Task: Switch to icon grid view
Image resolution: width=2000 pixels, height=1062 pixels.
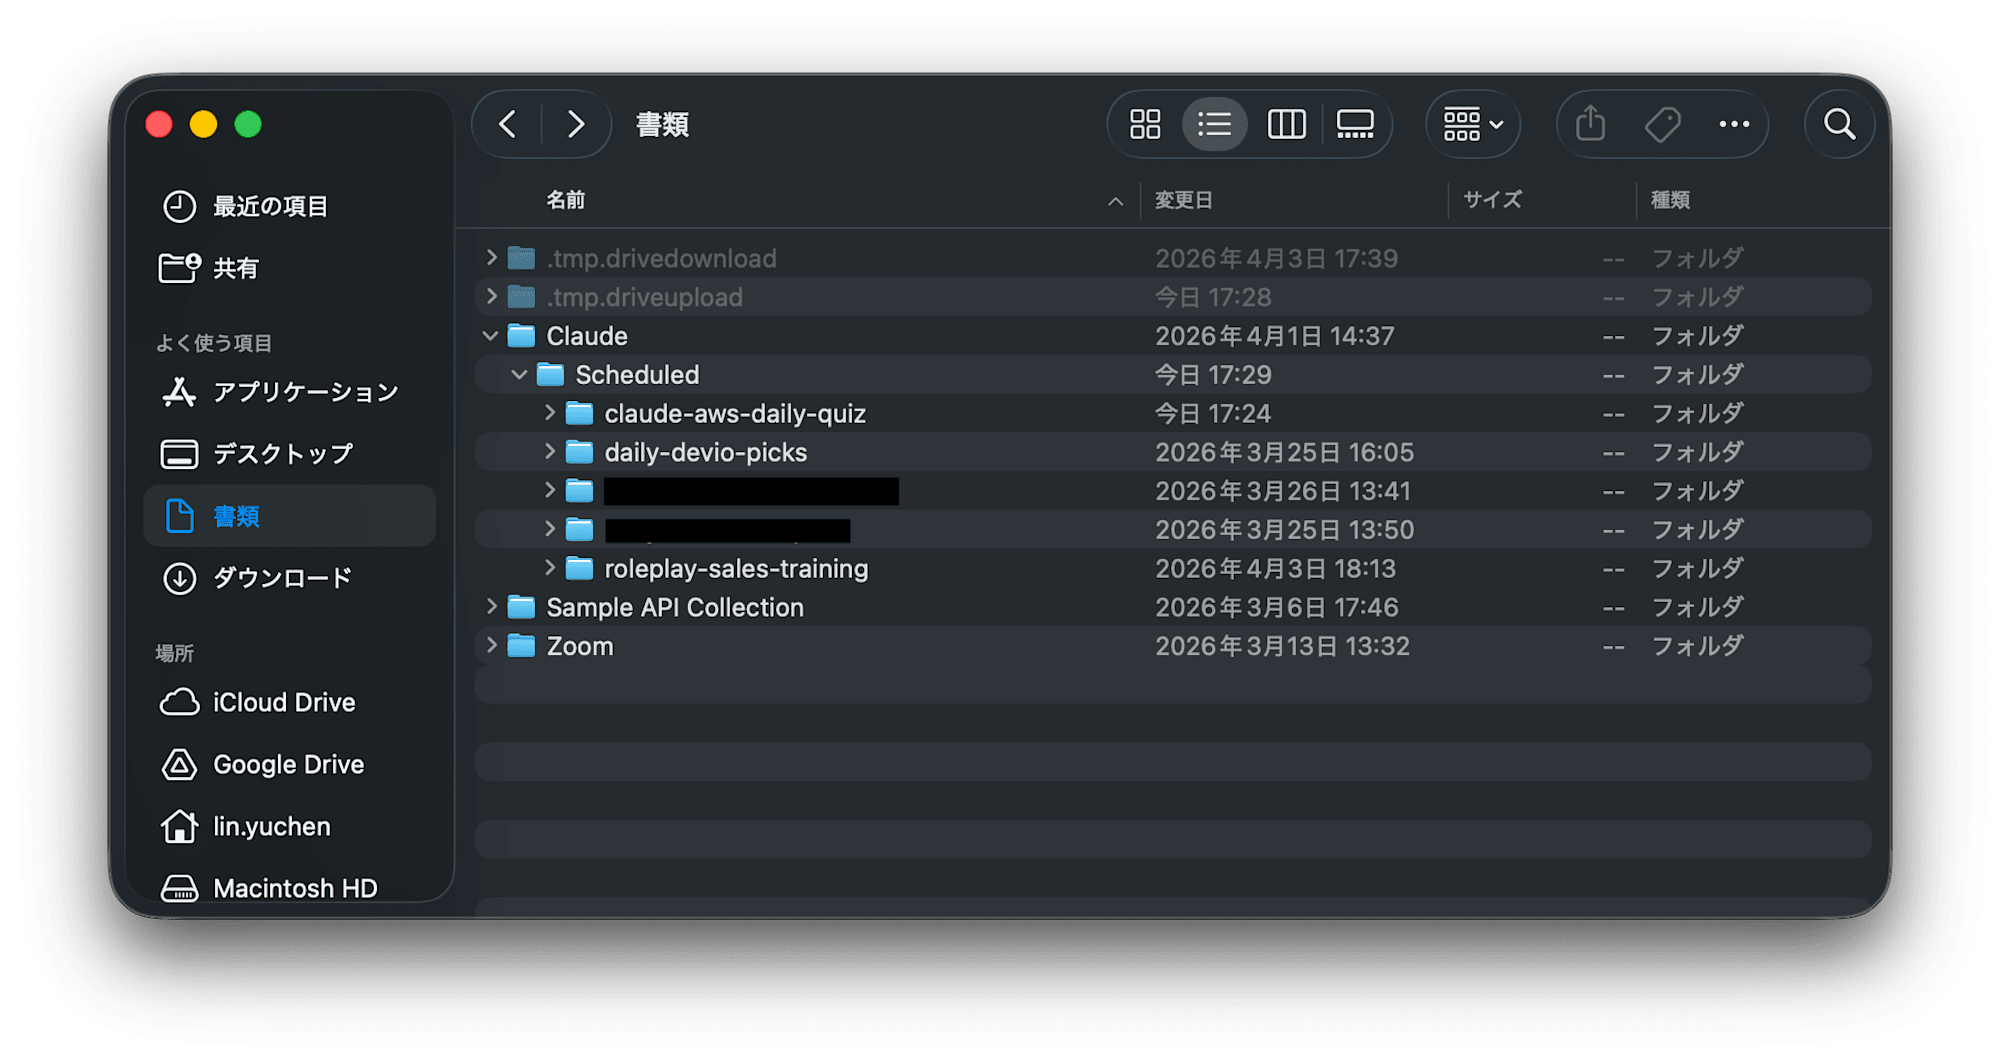Action: click(1145, 124)
